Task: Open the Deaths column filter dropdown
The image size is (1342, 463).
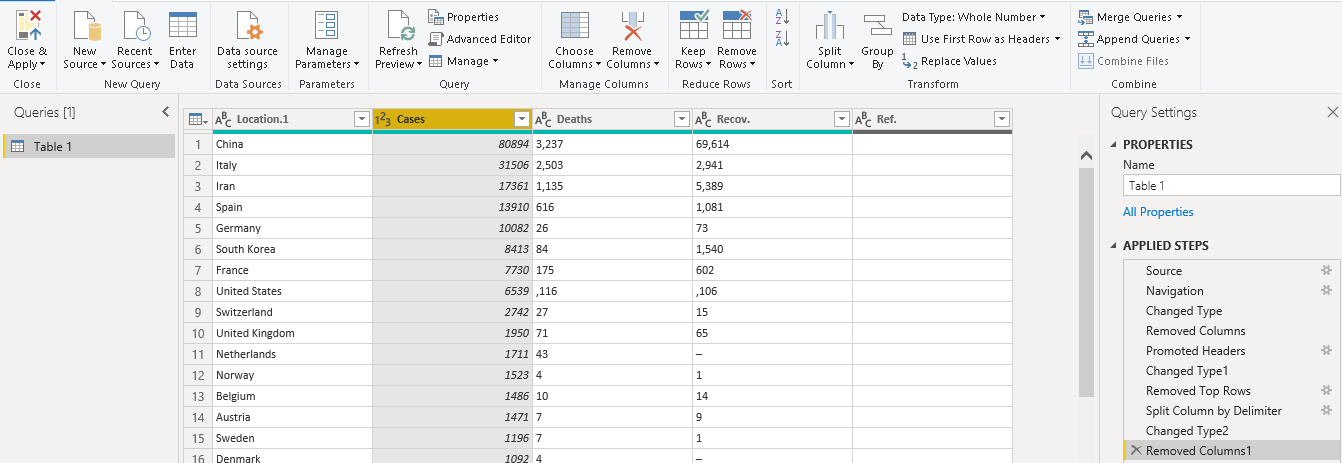Action: click(x=681, y=119)
